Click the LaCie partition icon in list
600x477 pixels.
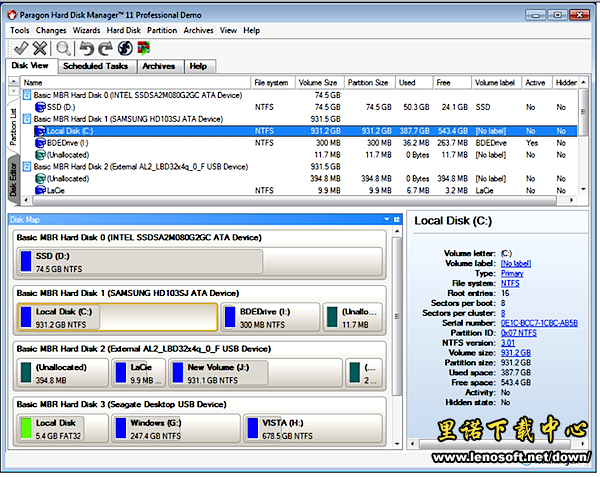tap(40, 190)
